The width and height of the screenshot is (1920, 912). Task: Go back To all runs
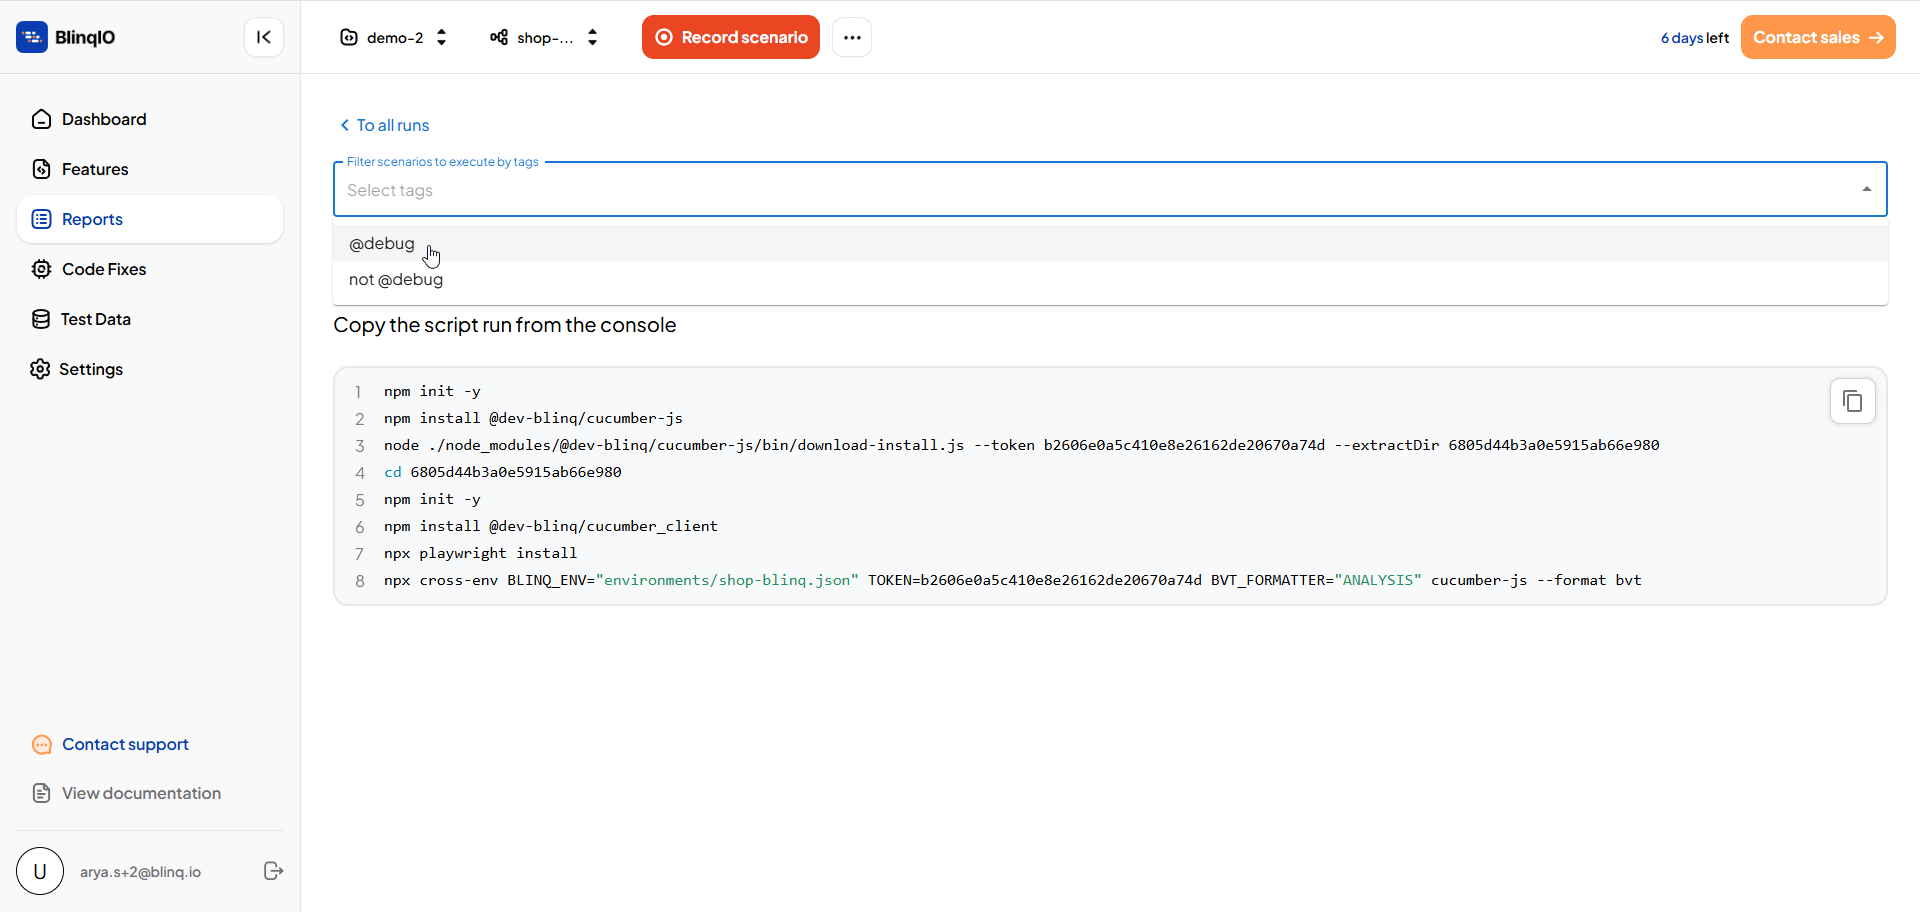(x=384, y=125)
